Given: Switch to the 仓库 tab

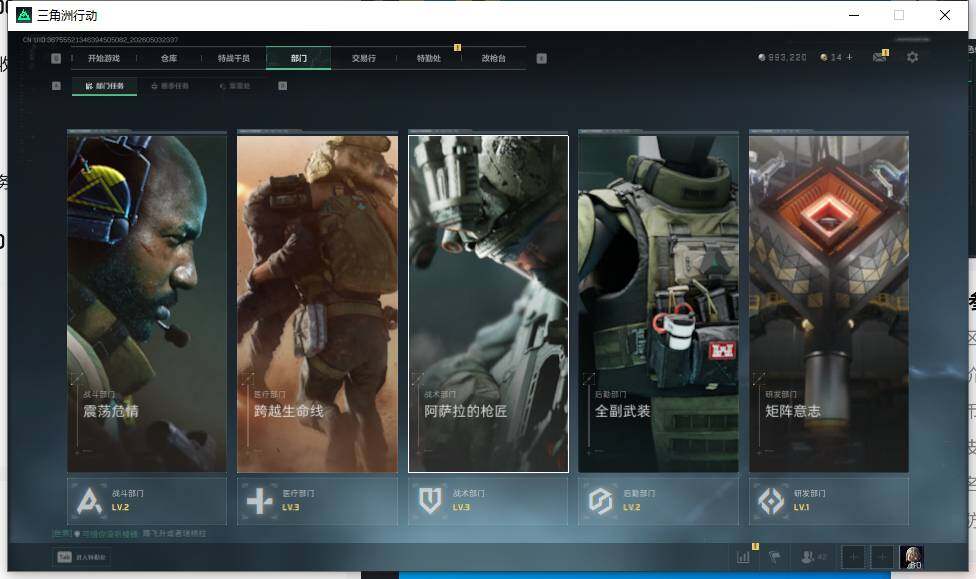Looking at the screenshot, I should [169, 58].
